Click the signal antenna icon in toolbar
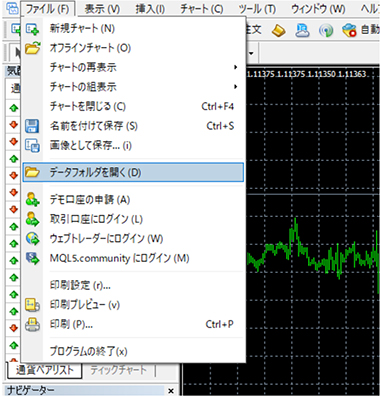This screenshot has width=380, height=397. 326,31
